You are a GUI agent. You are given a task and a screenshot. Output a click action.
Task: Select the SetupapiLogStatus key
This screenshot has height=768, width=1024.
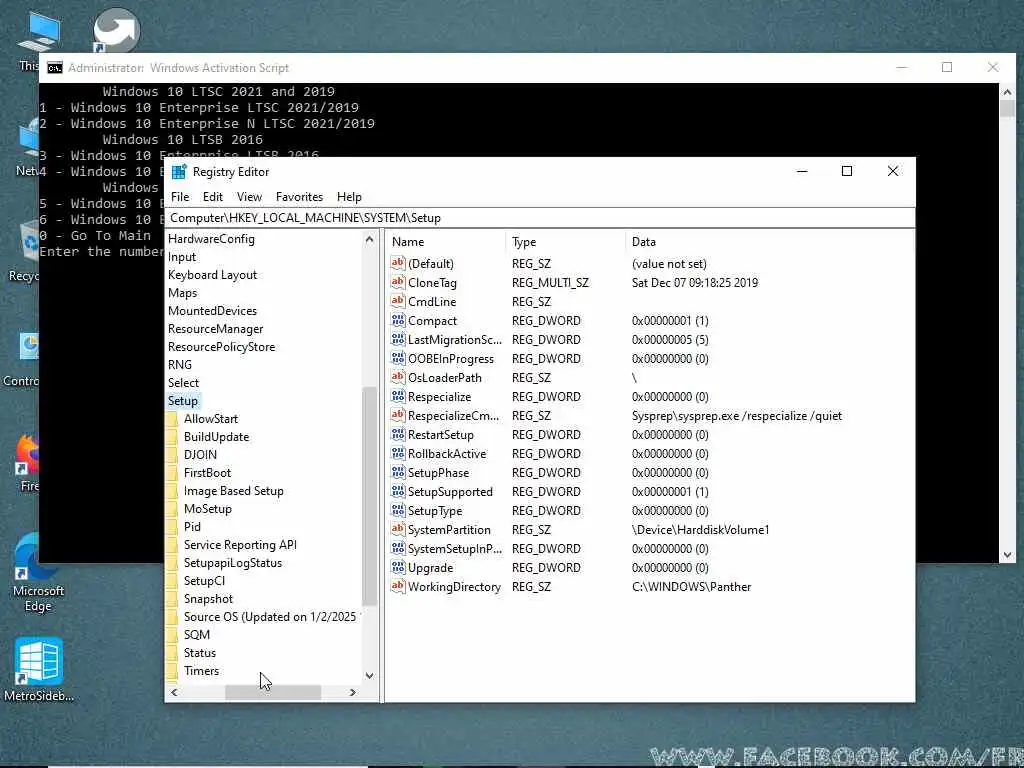pos(232,563)
